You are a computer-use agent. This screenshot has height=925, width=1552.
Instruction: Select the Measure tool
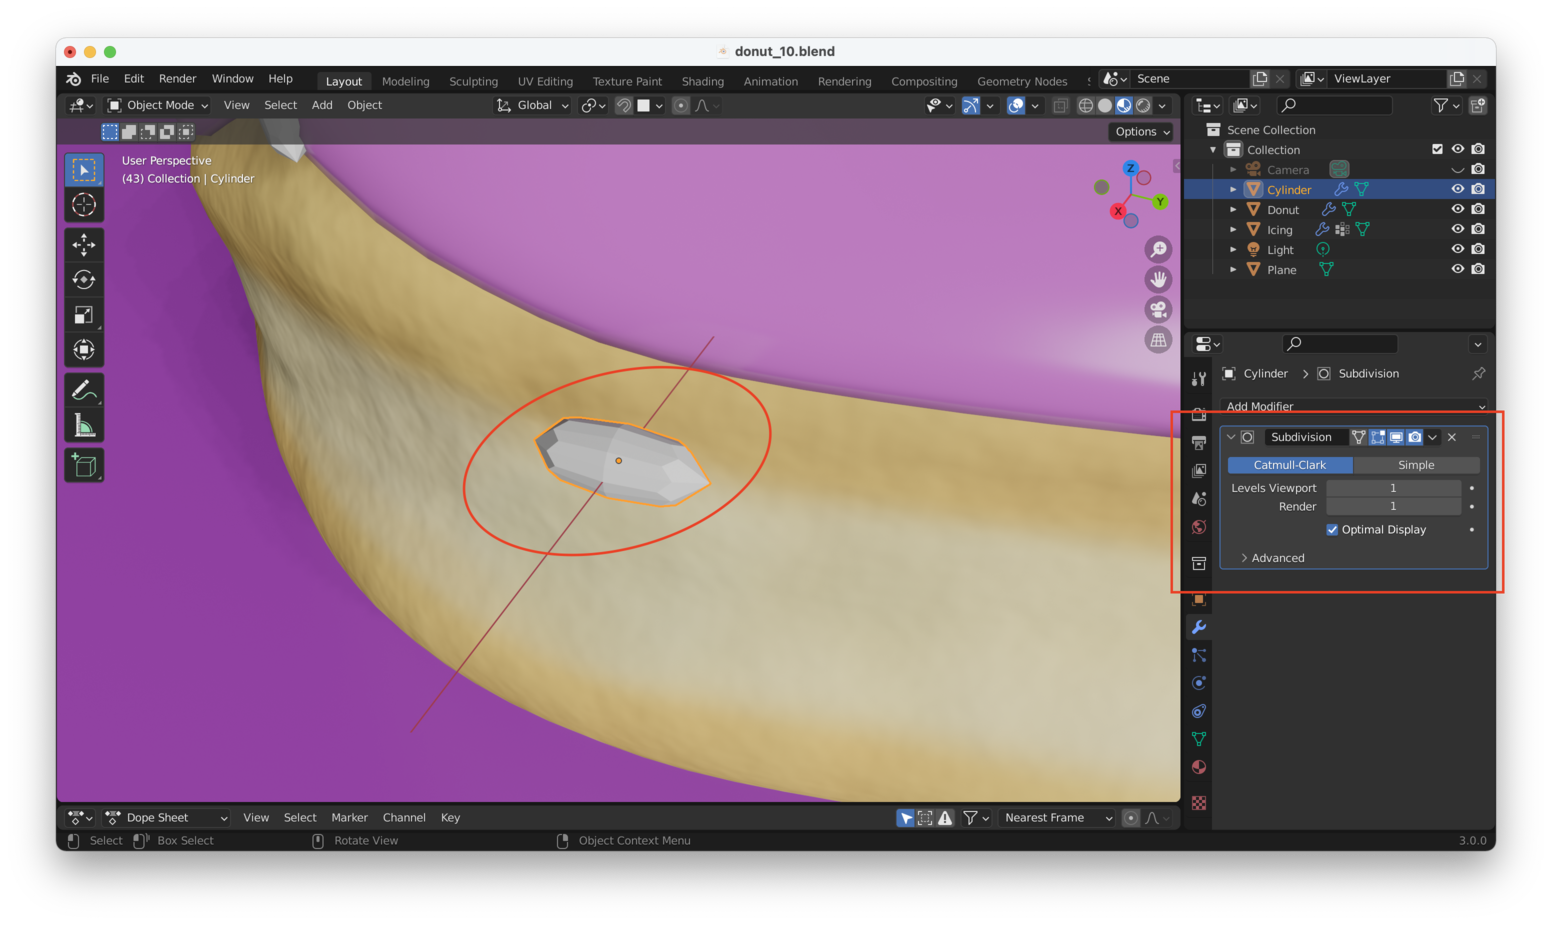pyautogui.click(x=84, y=426)
